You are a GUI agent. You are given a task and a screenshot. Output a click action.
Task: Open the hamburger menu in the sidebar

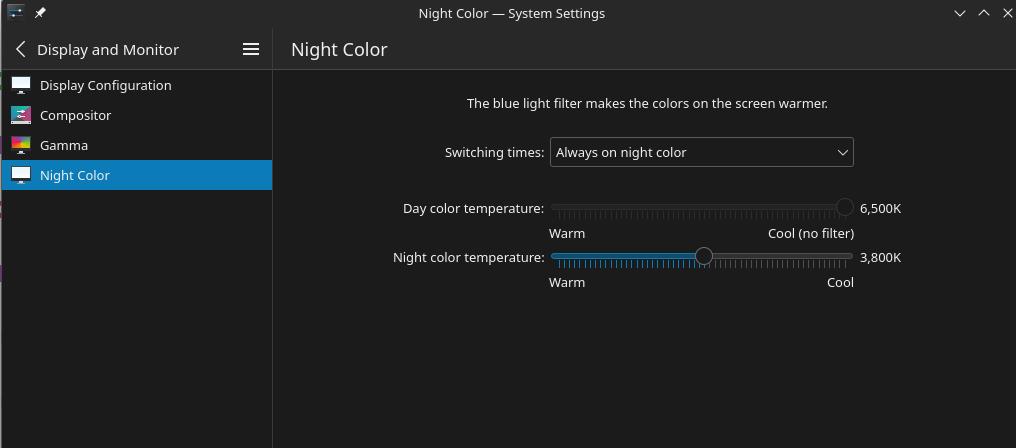[x=251, y=49]
